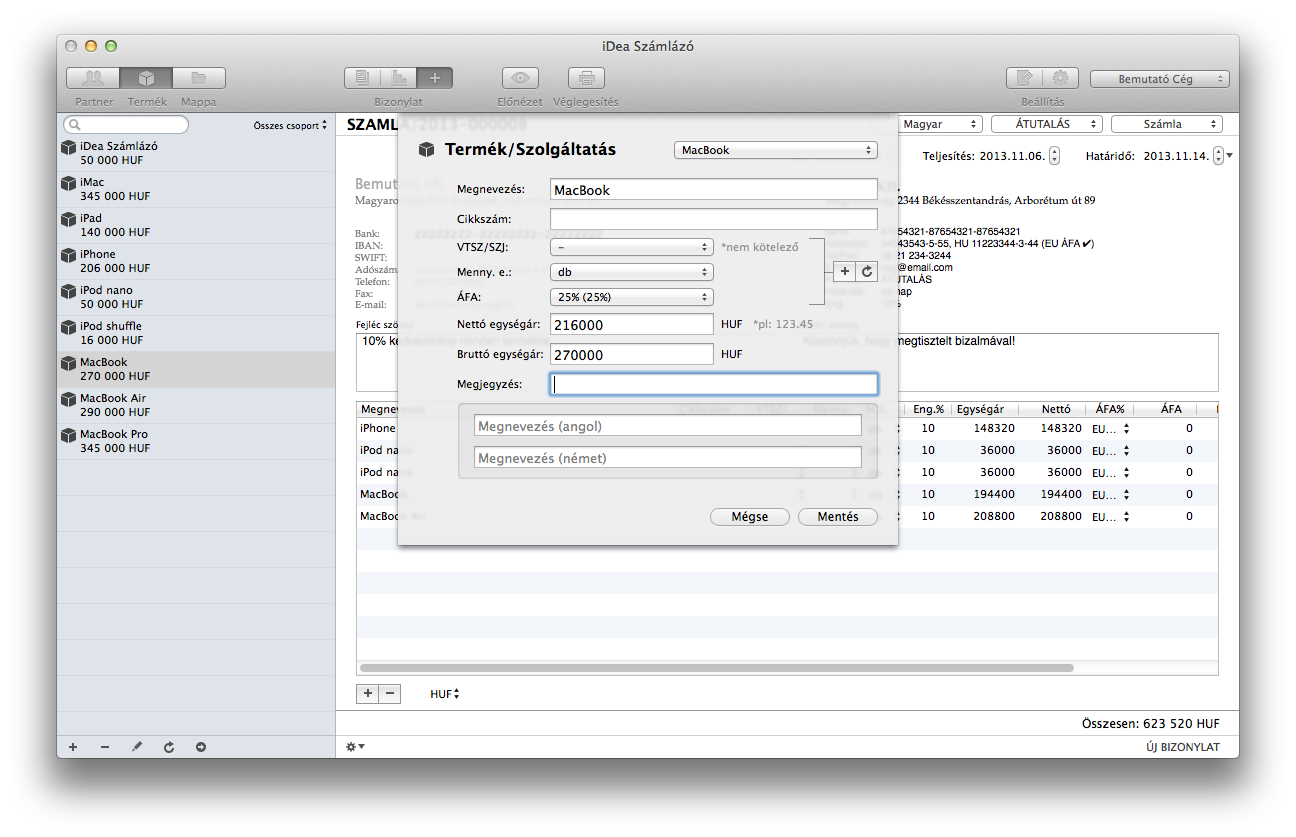Click the 208800 unit price cell

click(x=995, y=517)
